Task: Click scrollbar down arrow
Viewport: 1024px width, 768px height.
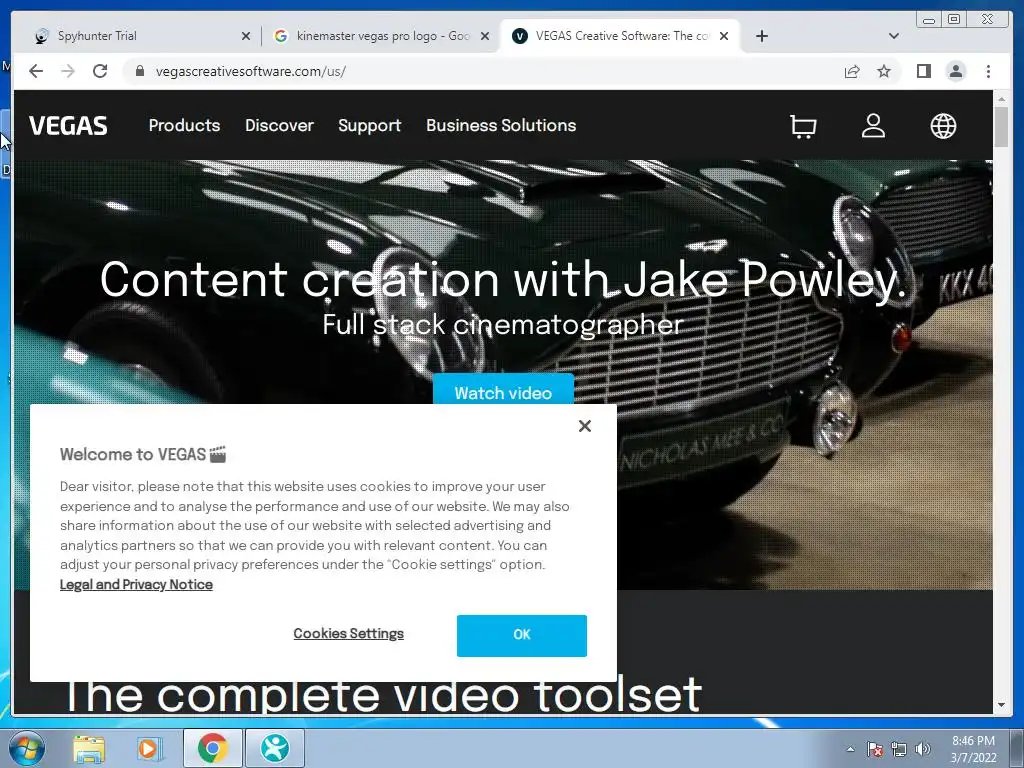Action: [1001, 705]
